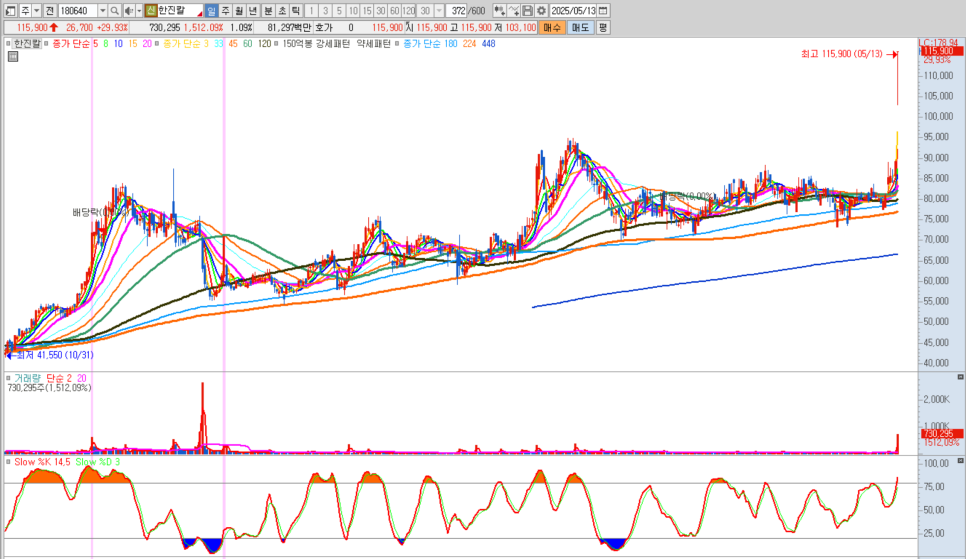966x559 pixels.
Task: Switch to 주 weekly chart period
Action: (225, 10)
